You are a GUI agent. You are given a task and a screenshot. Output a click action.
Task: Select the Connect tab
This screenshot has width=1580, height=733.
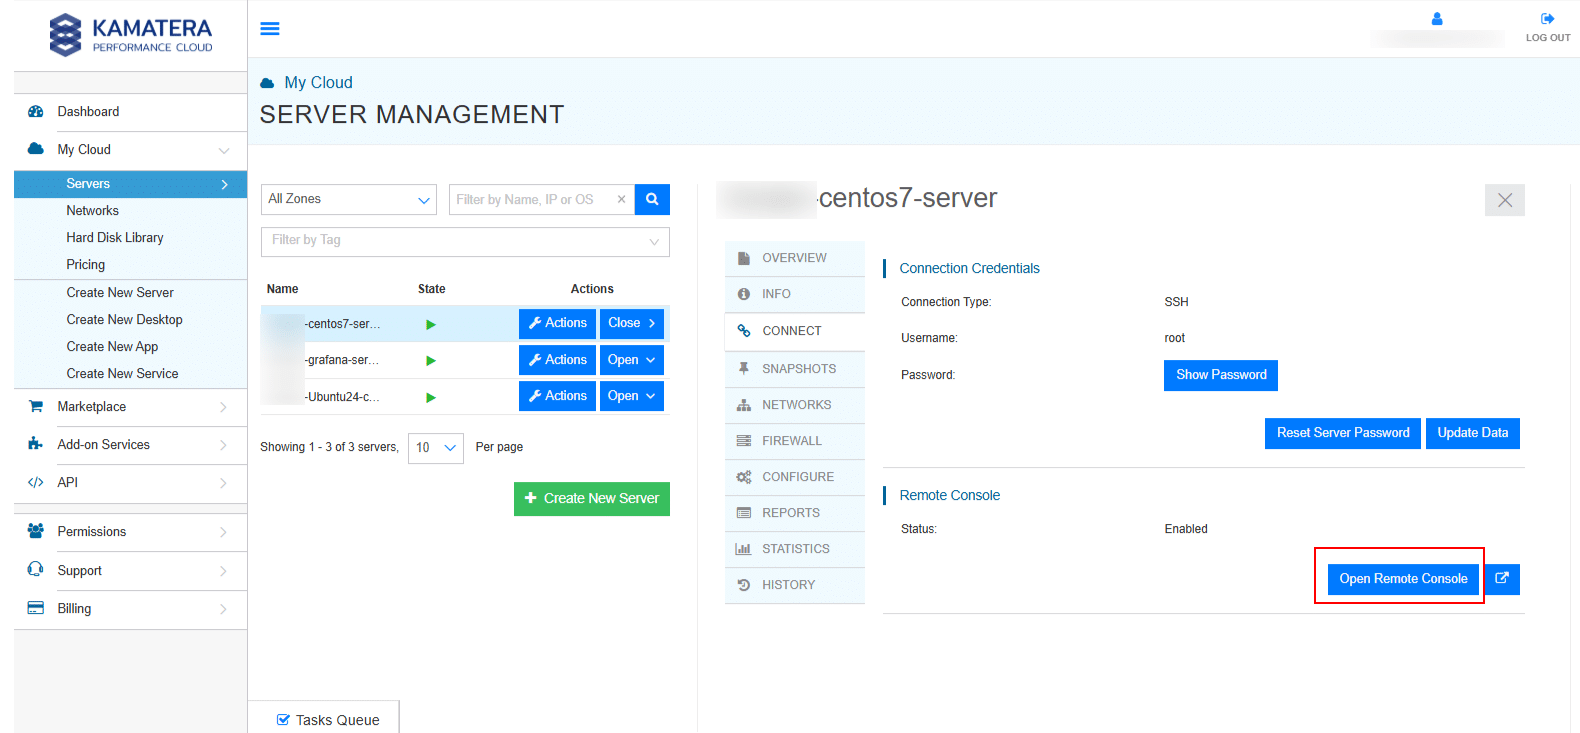click(795, 331)
